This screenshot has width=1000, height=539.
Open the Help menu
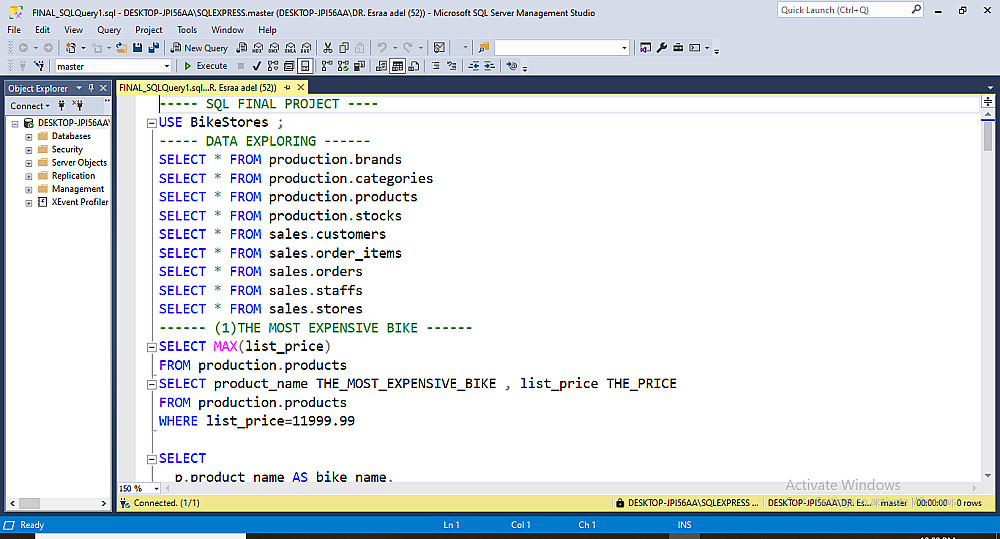point(267,30)
